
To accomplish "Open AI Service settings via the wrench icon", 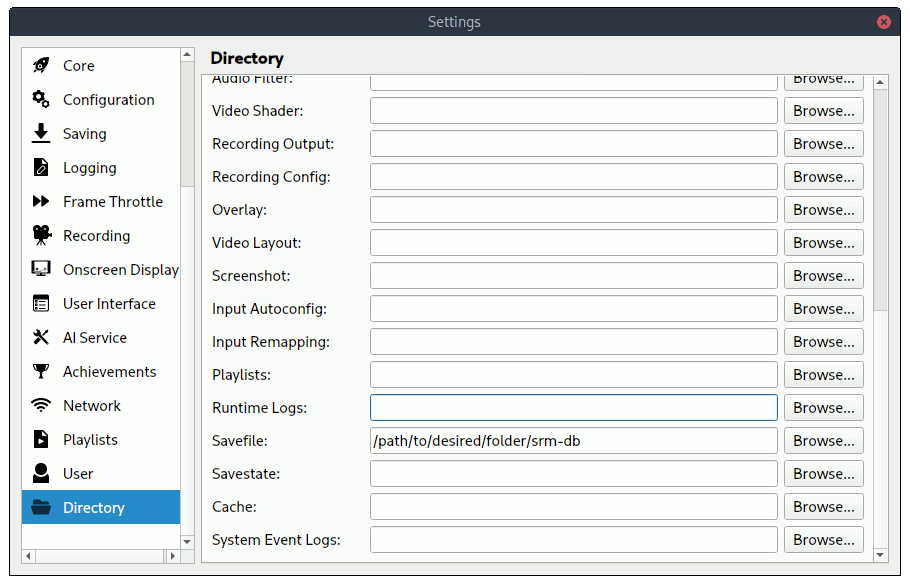I will (42, 337).
